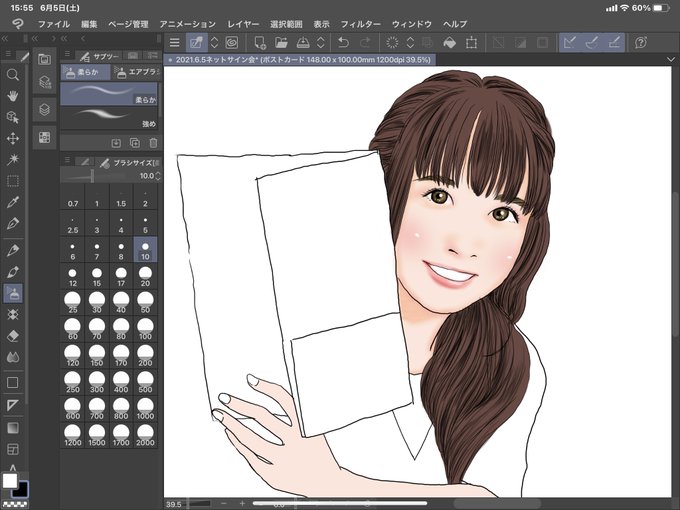Choose brush size preset 100

[145, 330]
